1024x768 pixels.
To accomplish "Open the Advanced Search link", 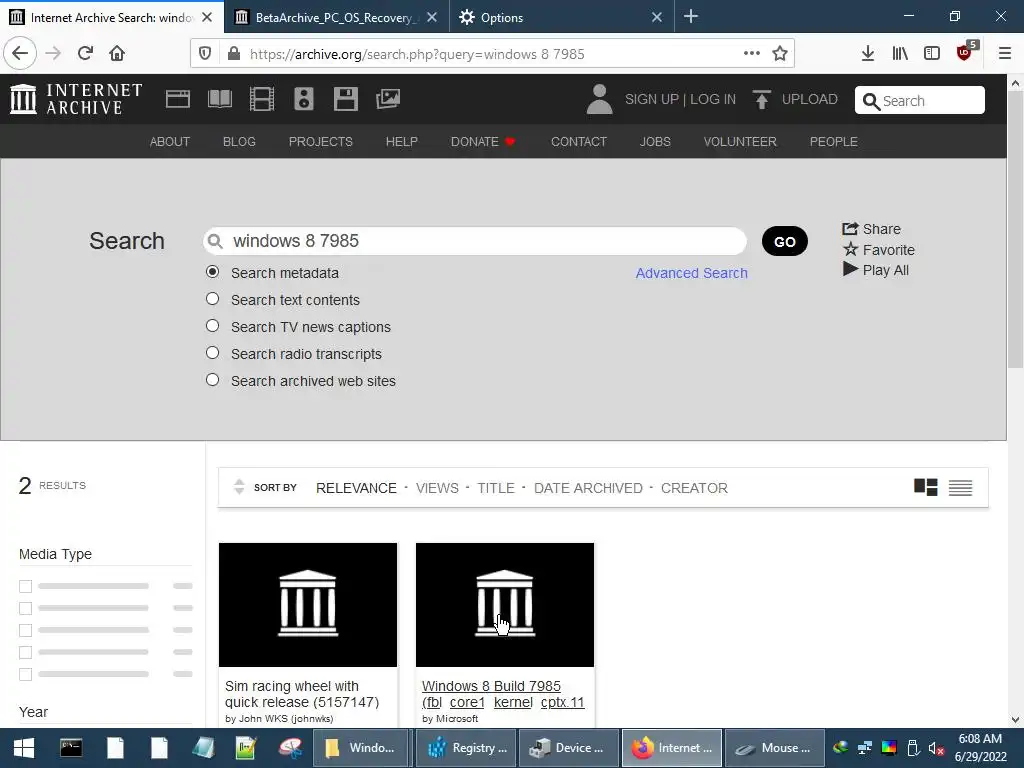I will click(x=692, y=273).
